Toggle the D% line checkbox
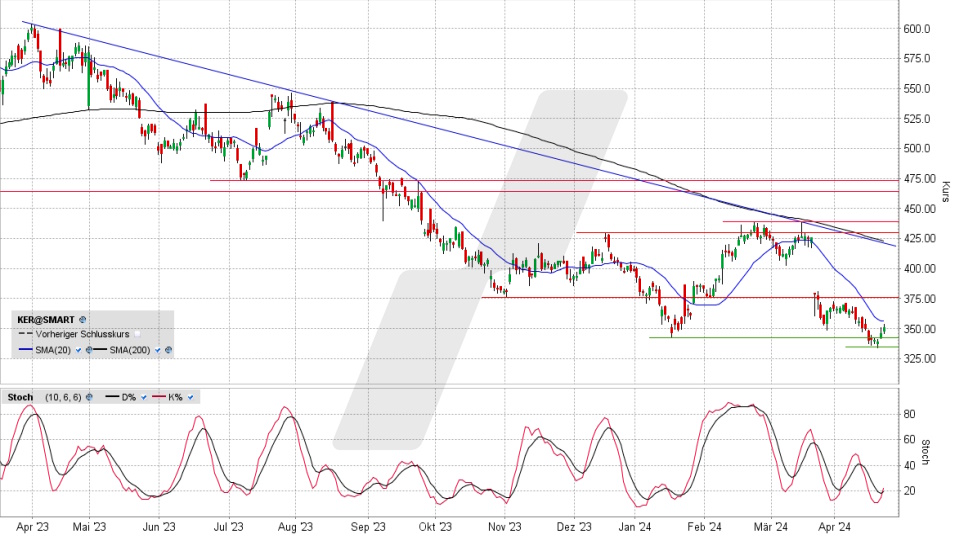This screenshot has height=540, width=960. click(144, 397)
